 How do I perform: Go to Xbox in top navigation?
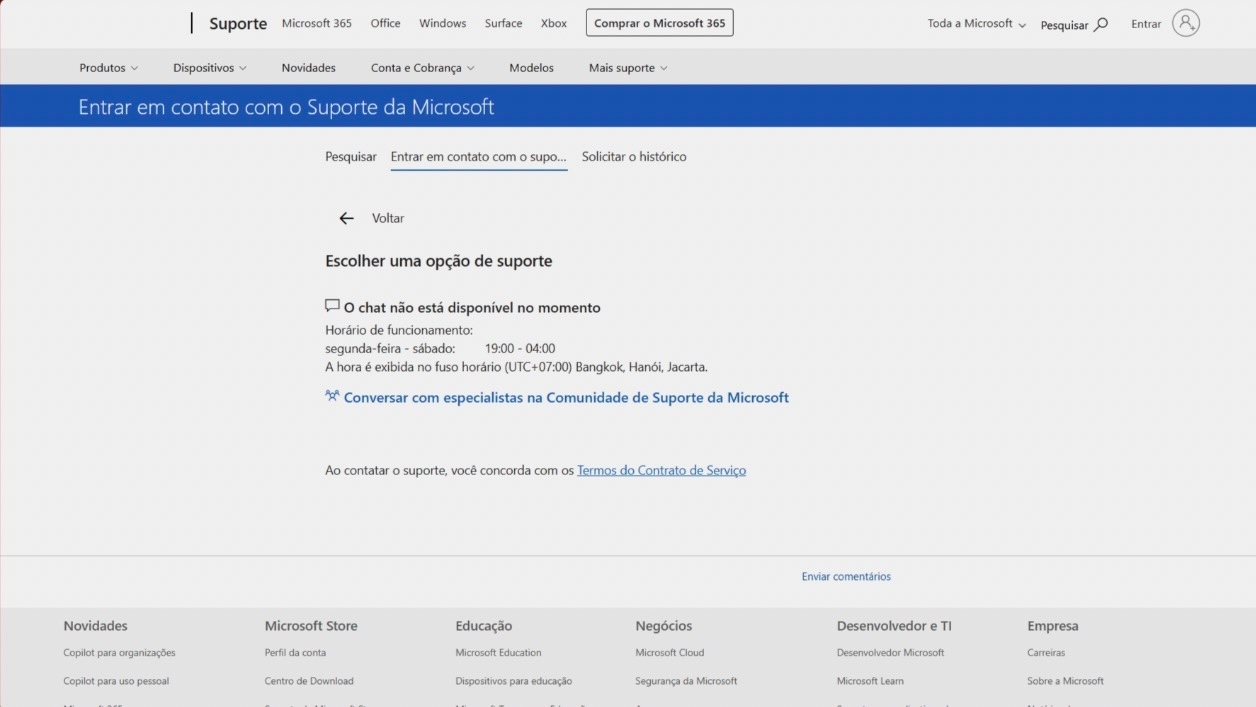pyautogui.click(x=554, y=23)
